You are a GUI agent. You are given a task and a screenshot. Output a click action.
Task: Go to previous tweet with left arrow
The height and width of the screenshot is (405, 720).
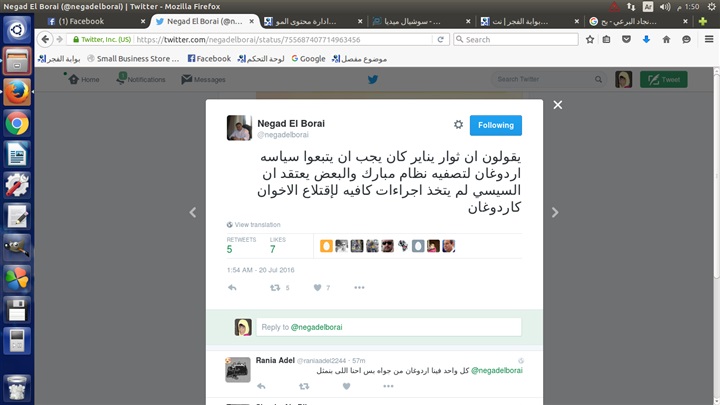coord(193,212)
